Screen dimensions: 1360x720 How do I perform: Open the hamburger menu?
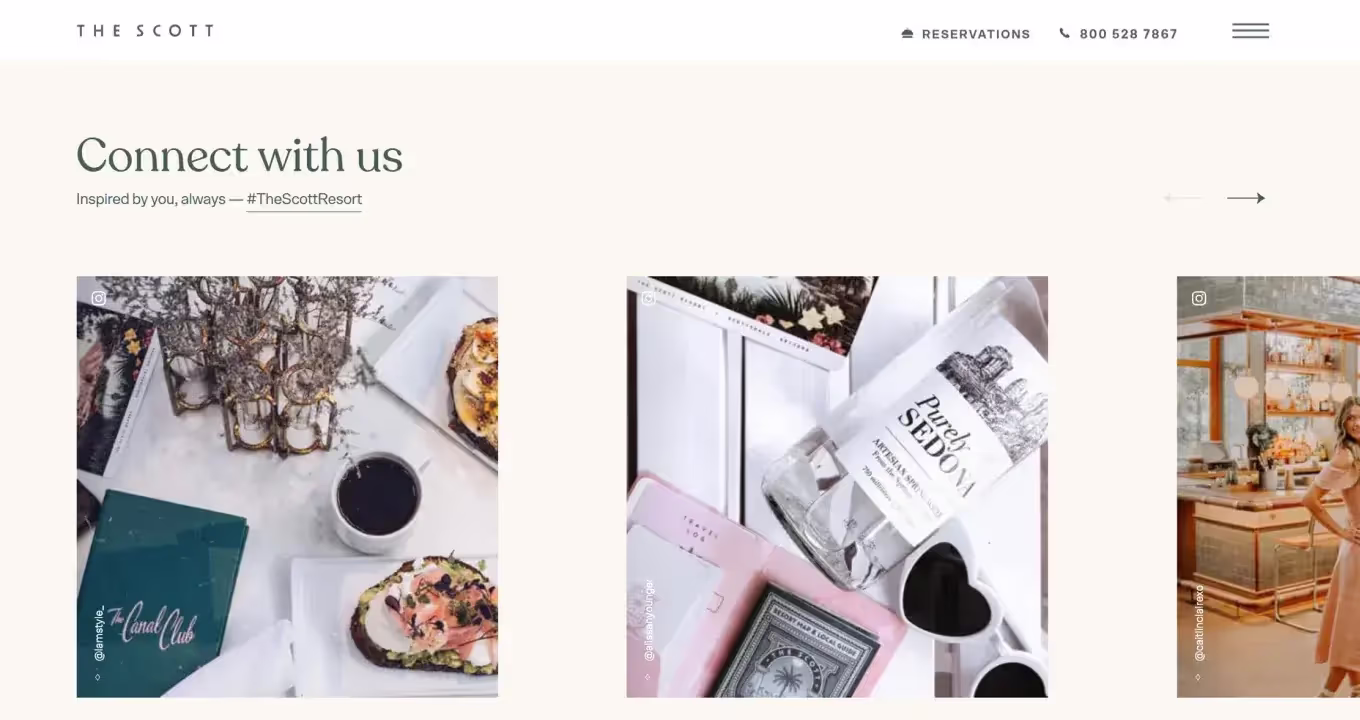pyautogui.click(x=1250, y=31)
